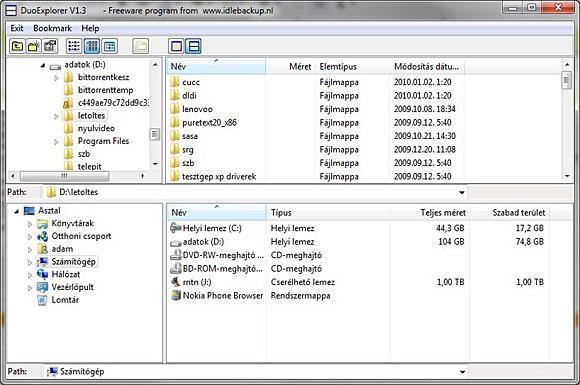Open the Bookmark menu
This screenshot has width=580, height=385.
pyautogui.click(x=52, y=28)
